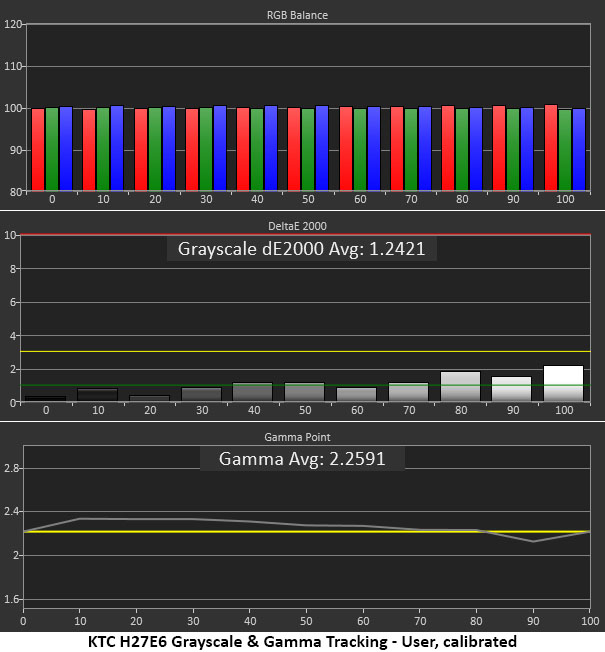This screenshot has width=605, height=652.
Task: Click the 100 label under the DeltaE chart
Action: coord(564,410)
